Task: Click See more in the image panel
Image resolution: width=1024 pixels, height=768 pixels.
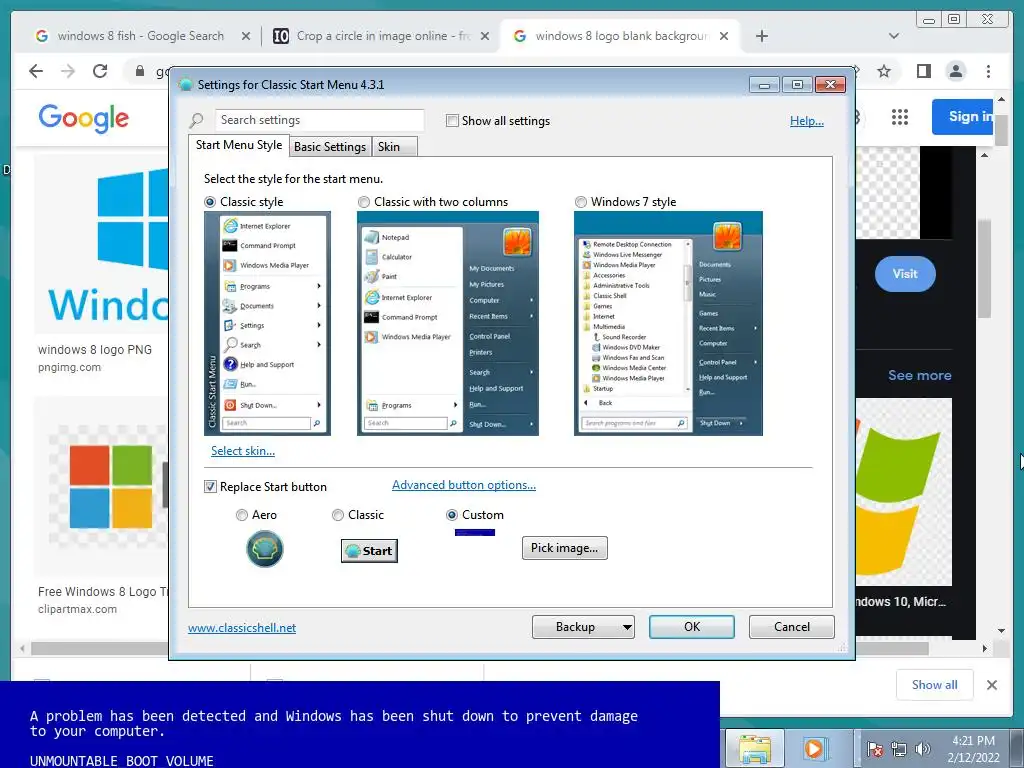Action: pyautogui.click(x=920, y=376)
